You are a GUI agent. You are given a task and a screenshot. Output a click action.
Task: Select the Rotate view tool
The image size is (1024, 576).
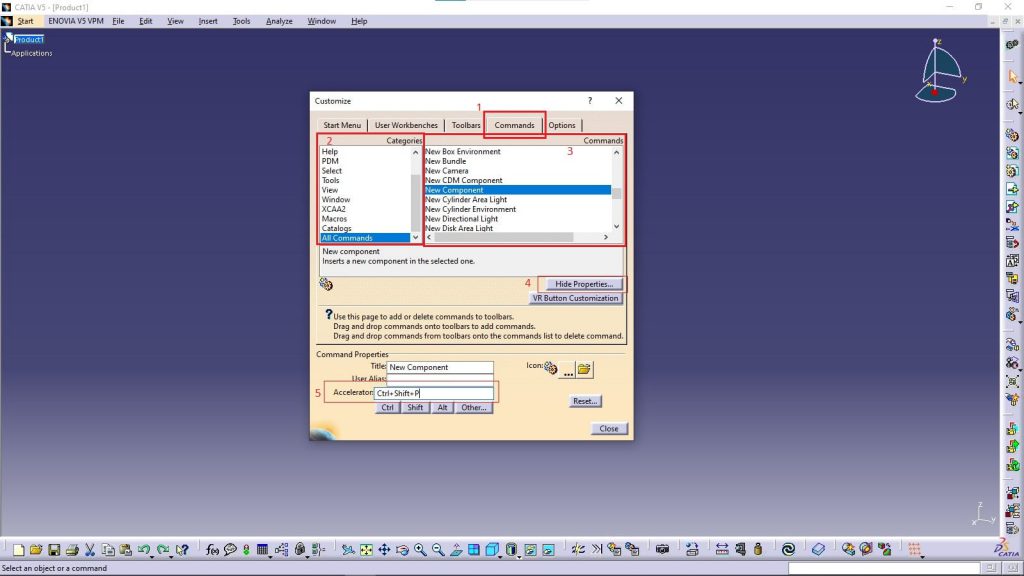pyautogui.click(x=402, y=550)
